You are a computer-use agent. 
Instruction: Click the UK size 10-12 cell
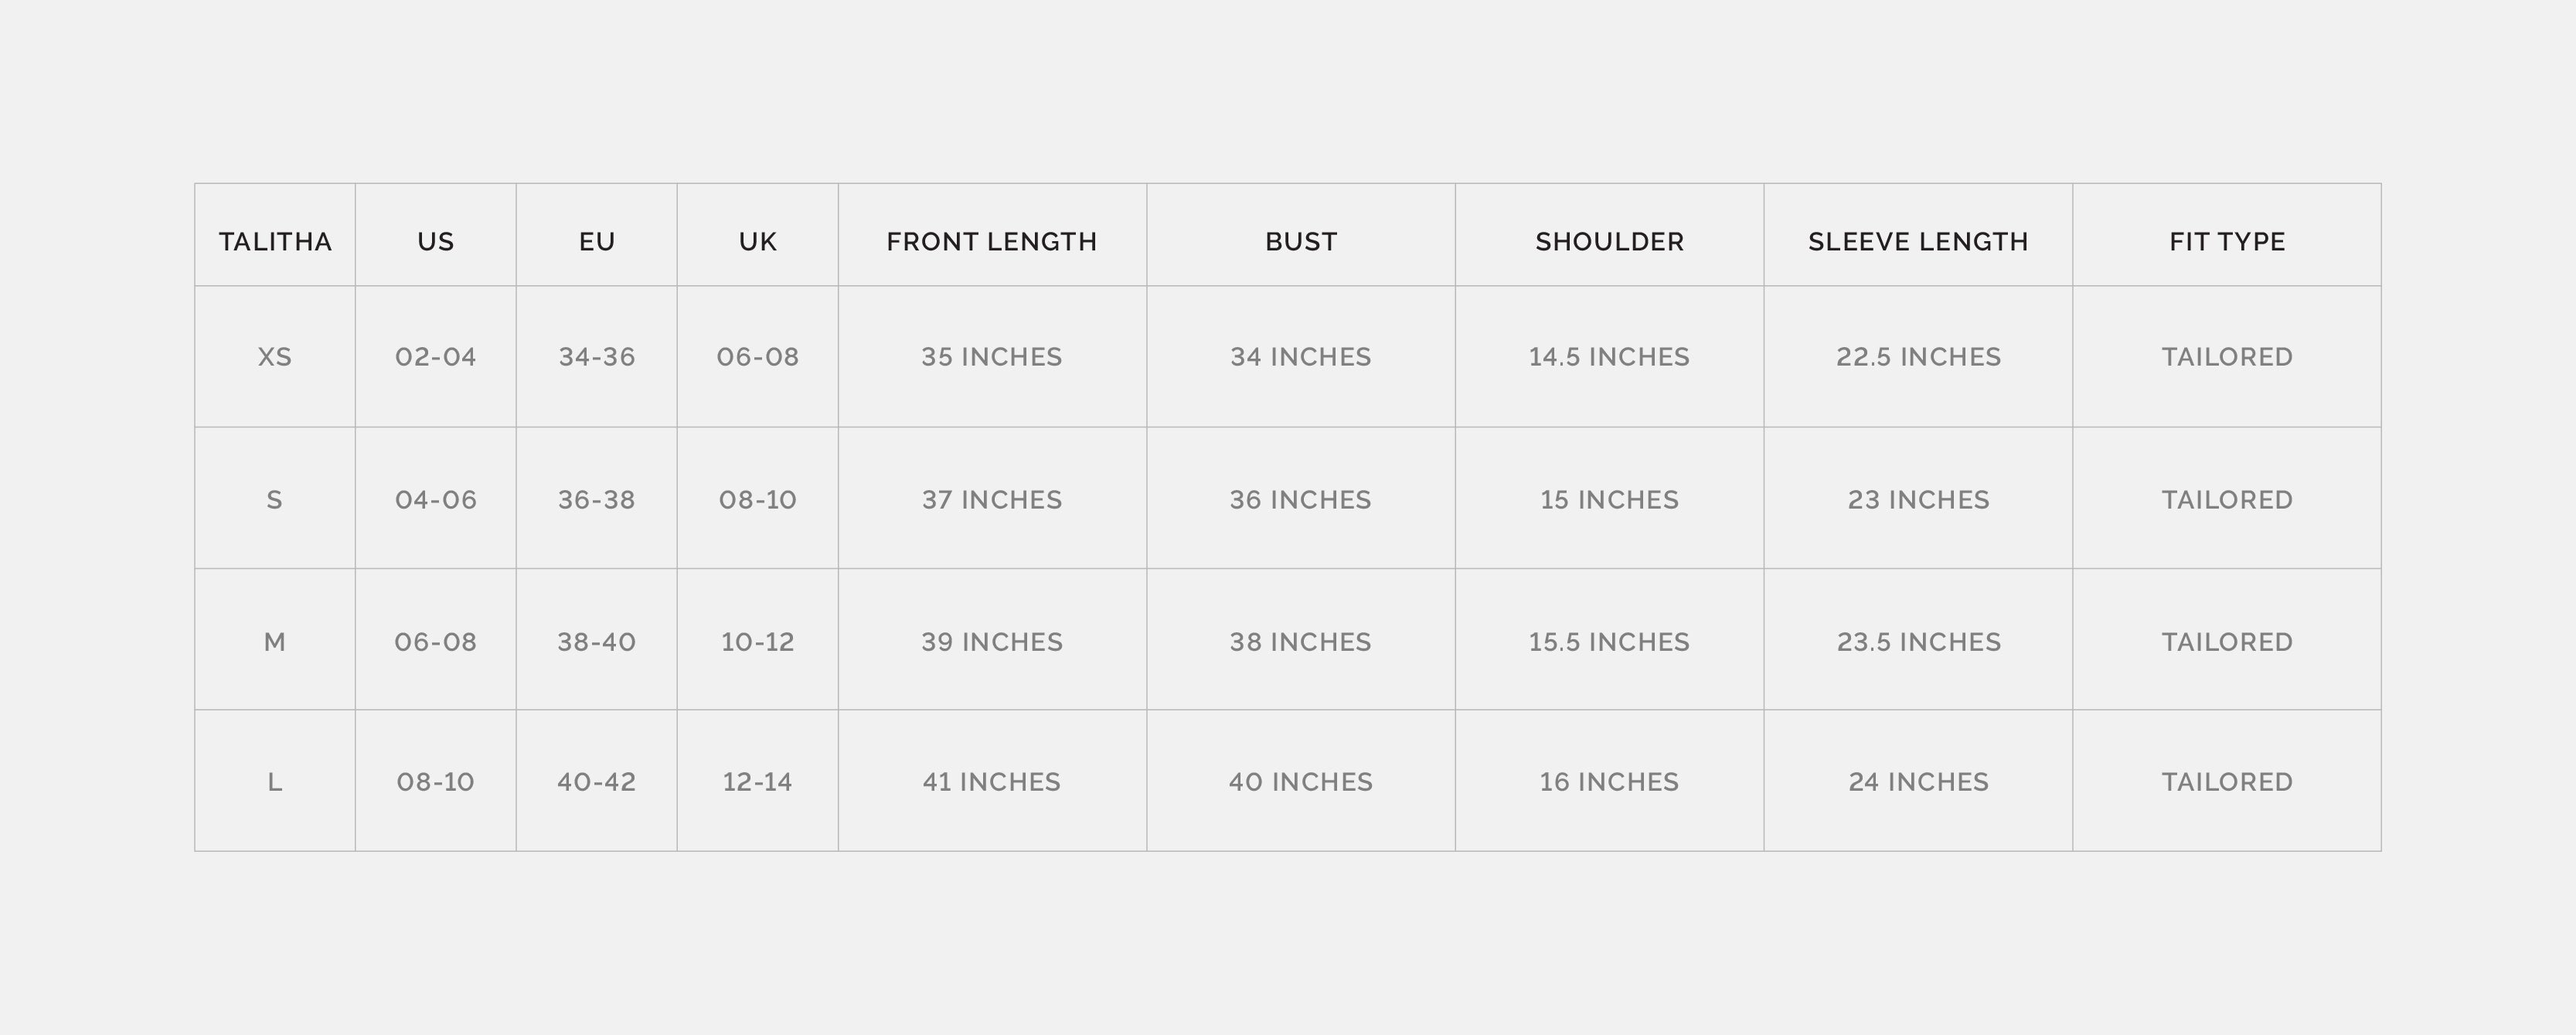[x=757, y=642]
